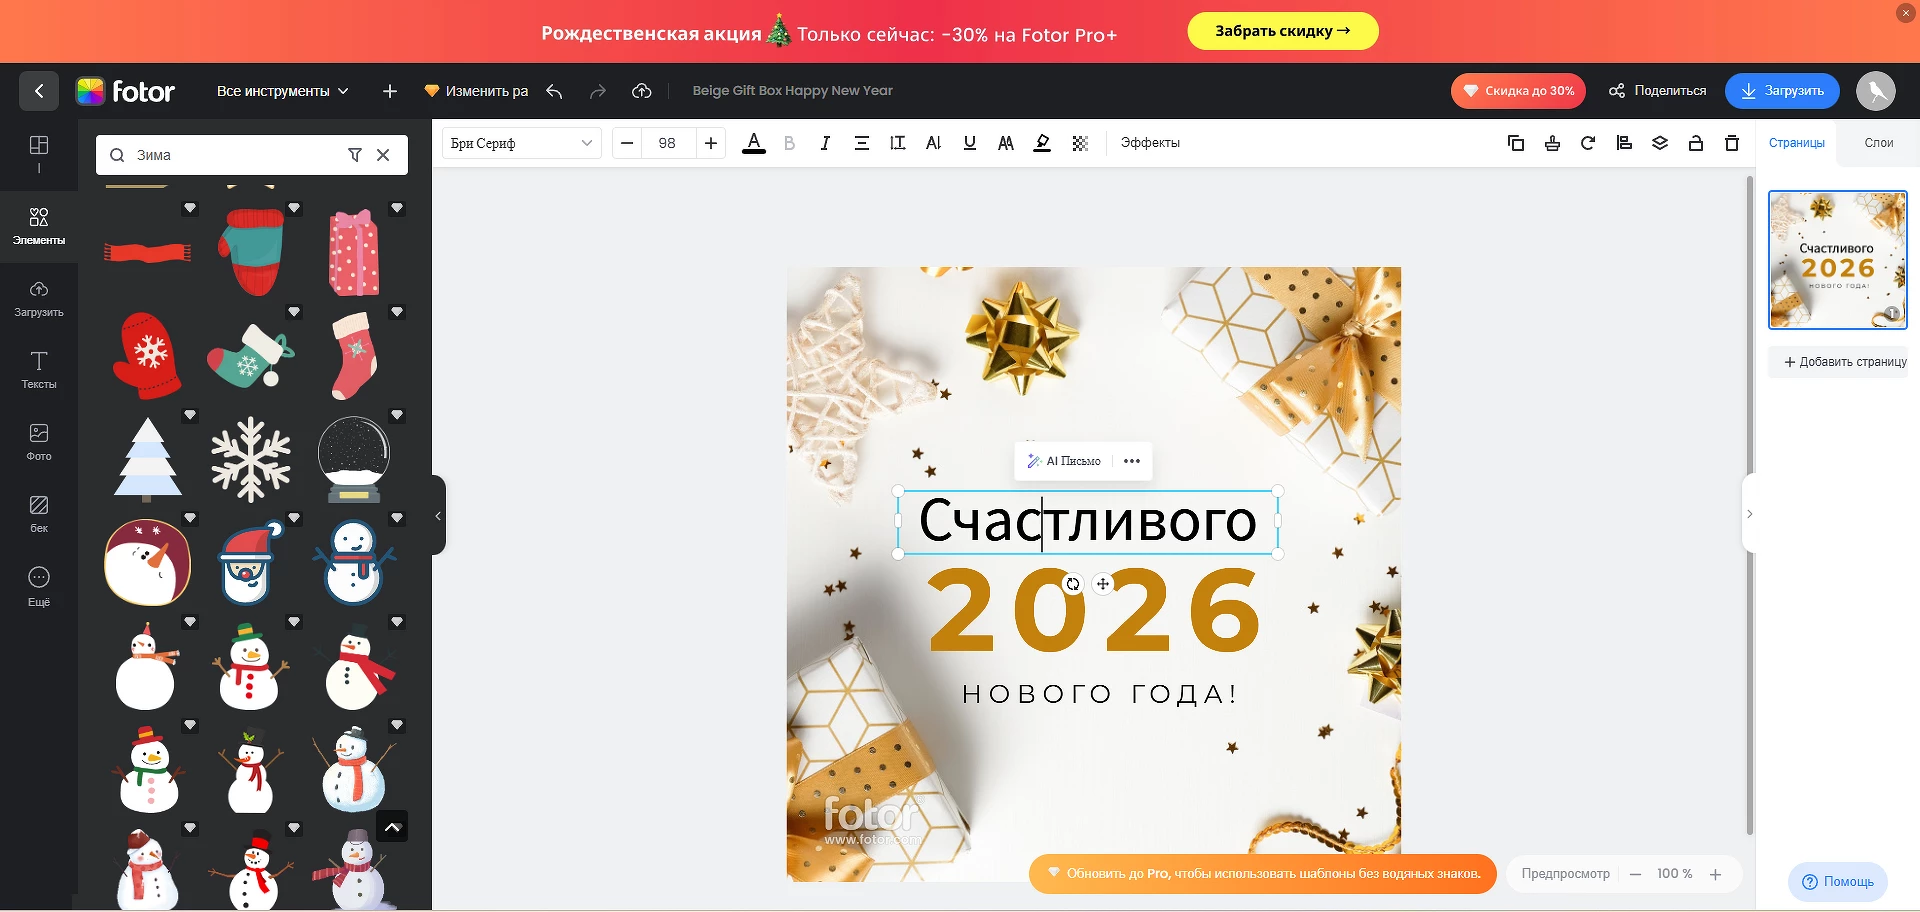Viewport: 1920px width, 912px height.
Task: Switch to the Слои tab
Action: click(1878, 143)
